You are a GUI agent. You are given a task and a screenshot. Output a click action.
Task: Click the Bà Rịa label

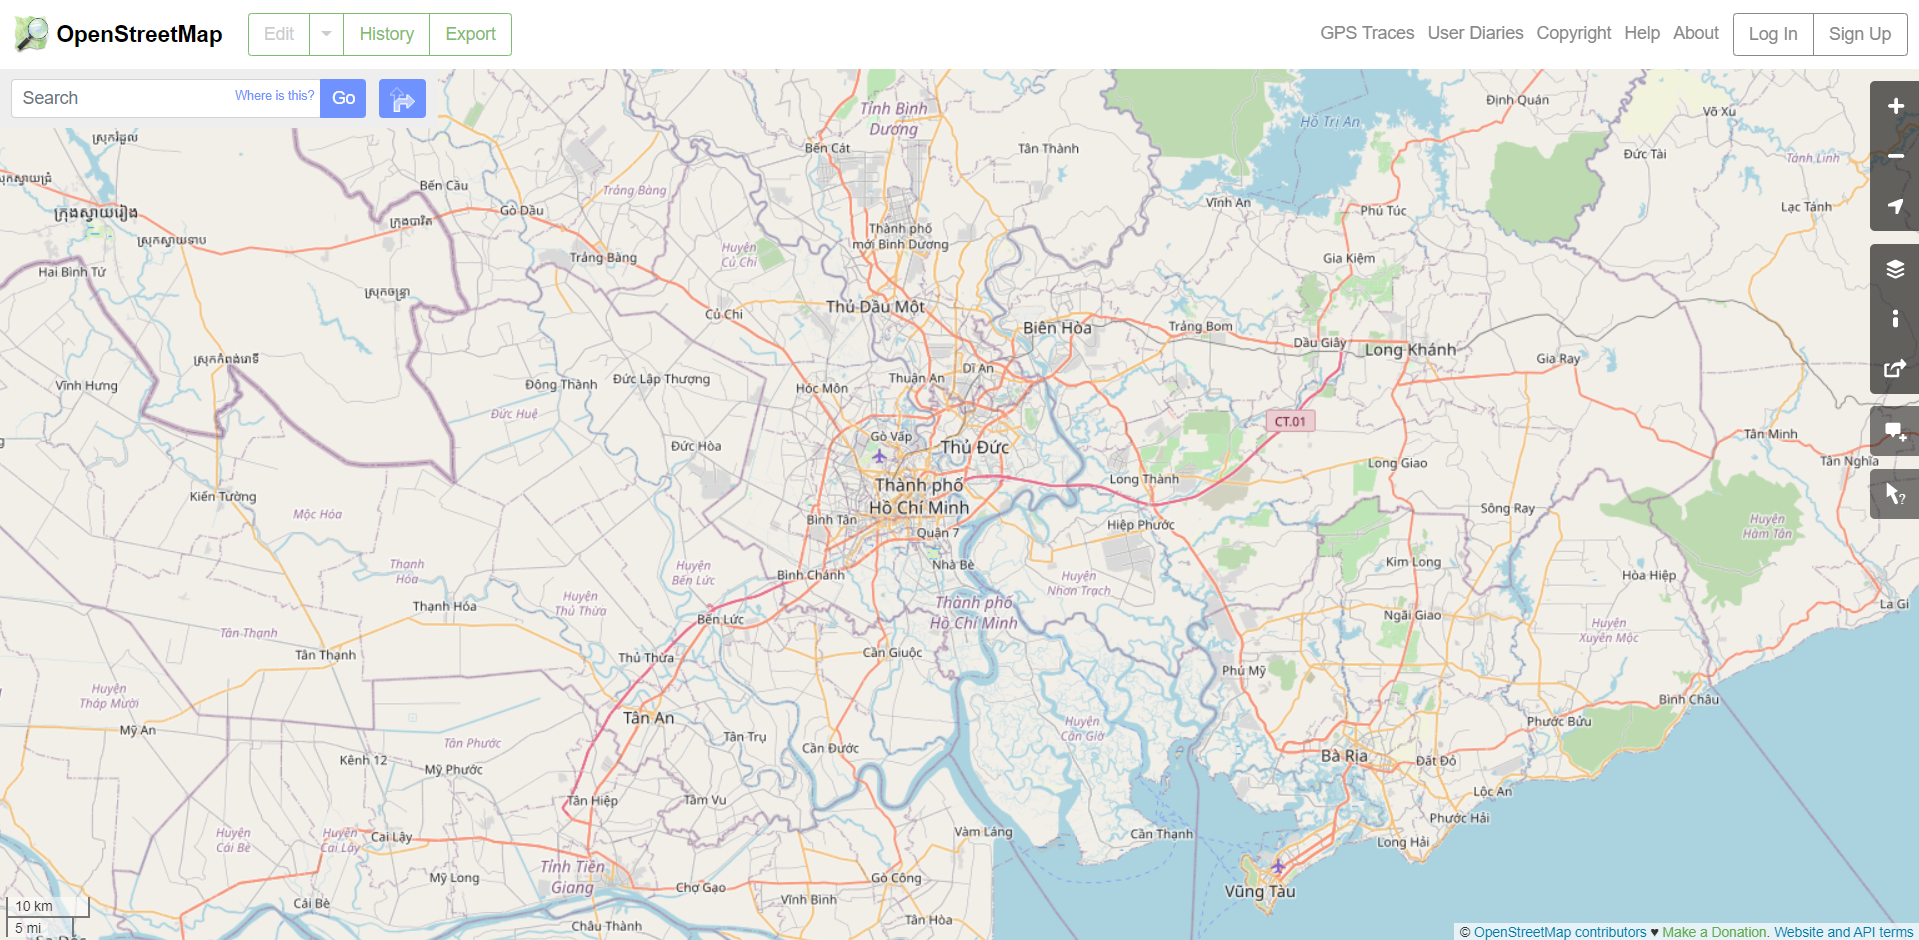(1344, 756)
